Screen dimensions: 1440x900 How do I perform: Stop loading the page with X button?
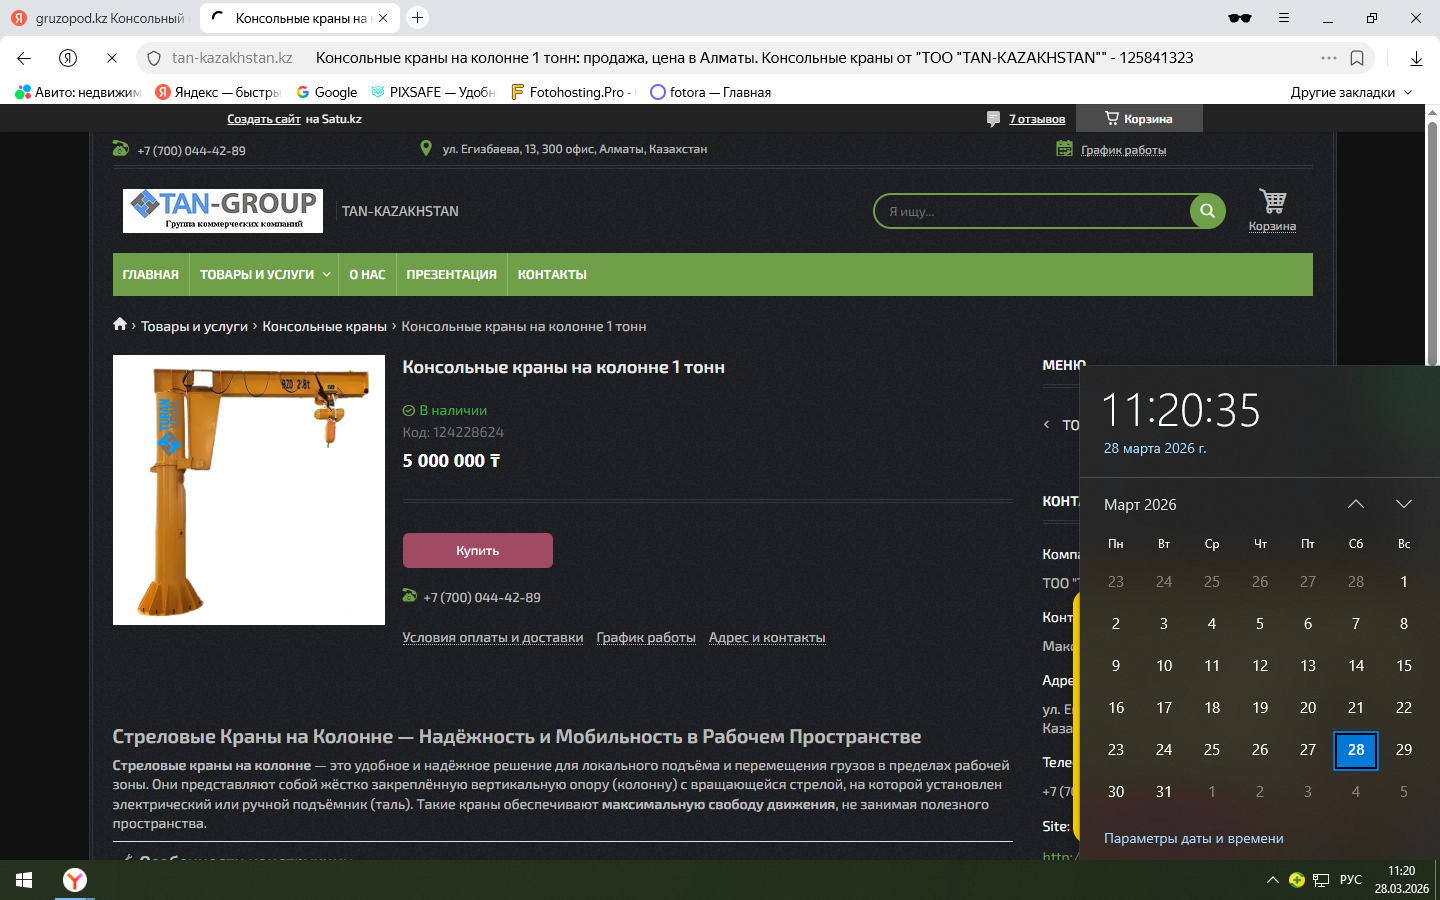[112, 58]
